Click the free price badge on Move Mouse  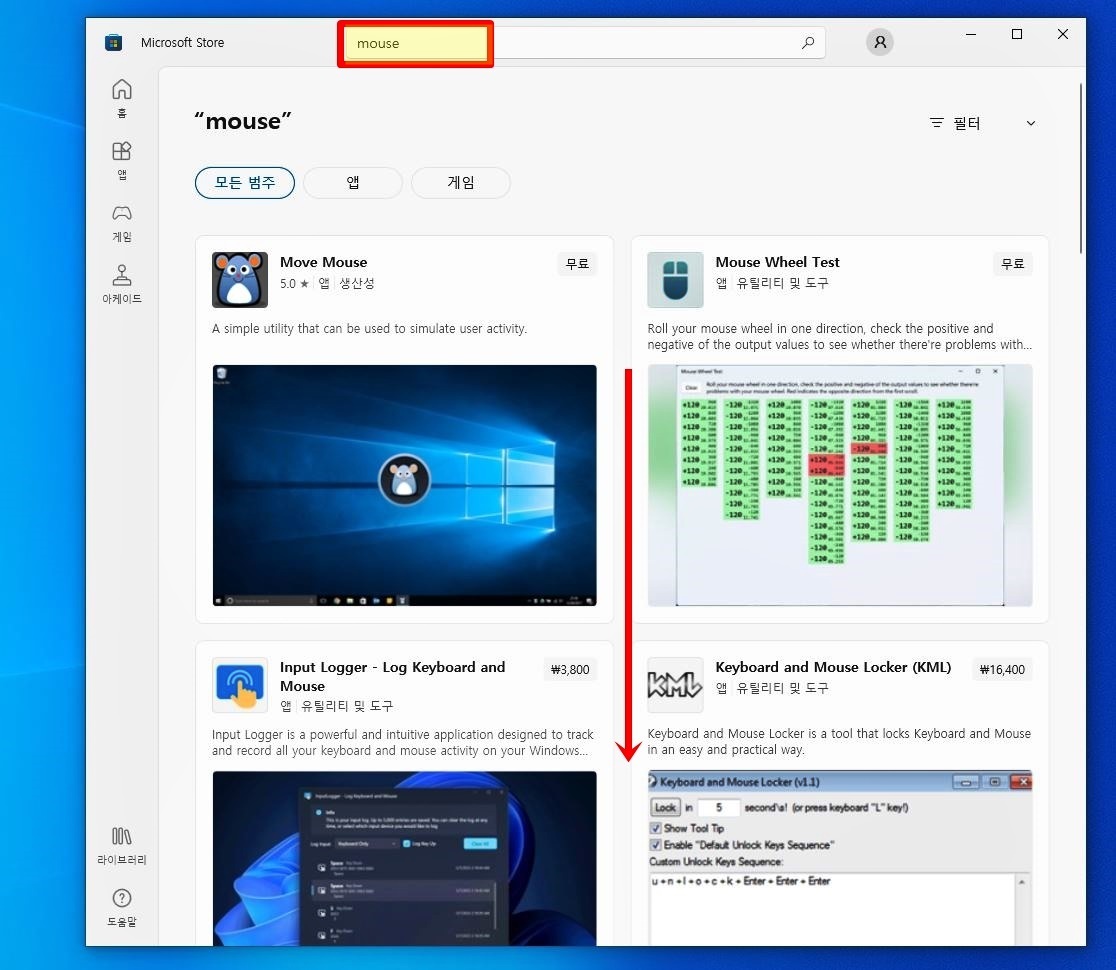coord(577,264)
